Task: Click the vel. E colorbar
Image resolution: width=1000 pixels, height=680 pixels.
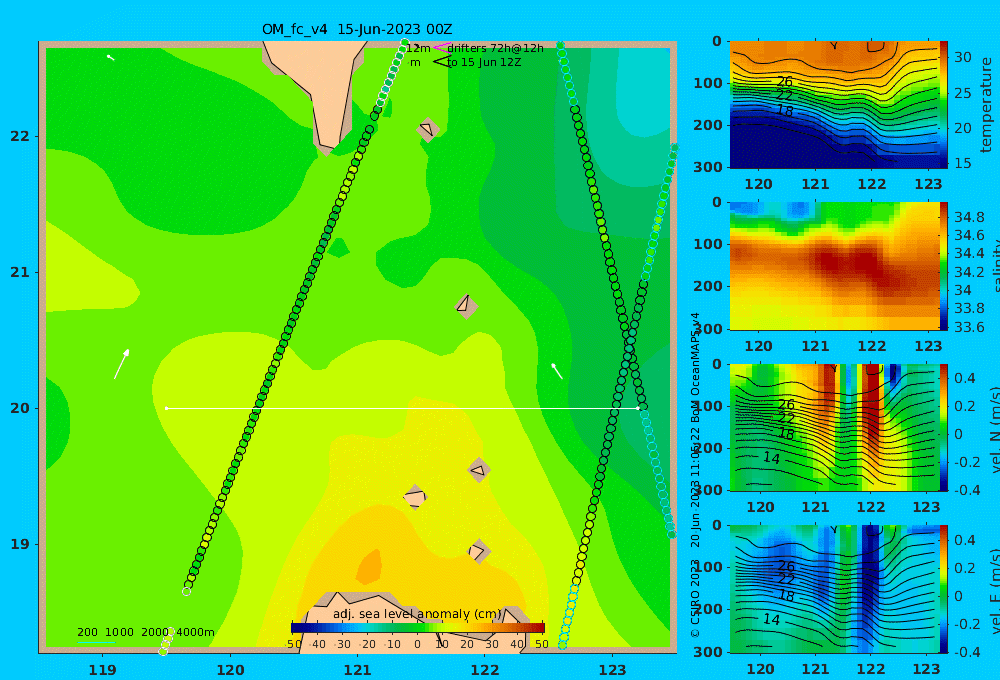Action: (x=944, y=589)
